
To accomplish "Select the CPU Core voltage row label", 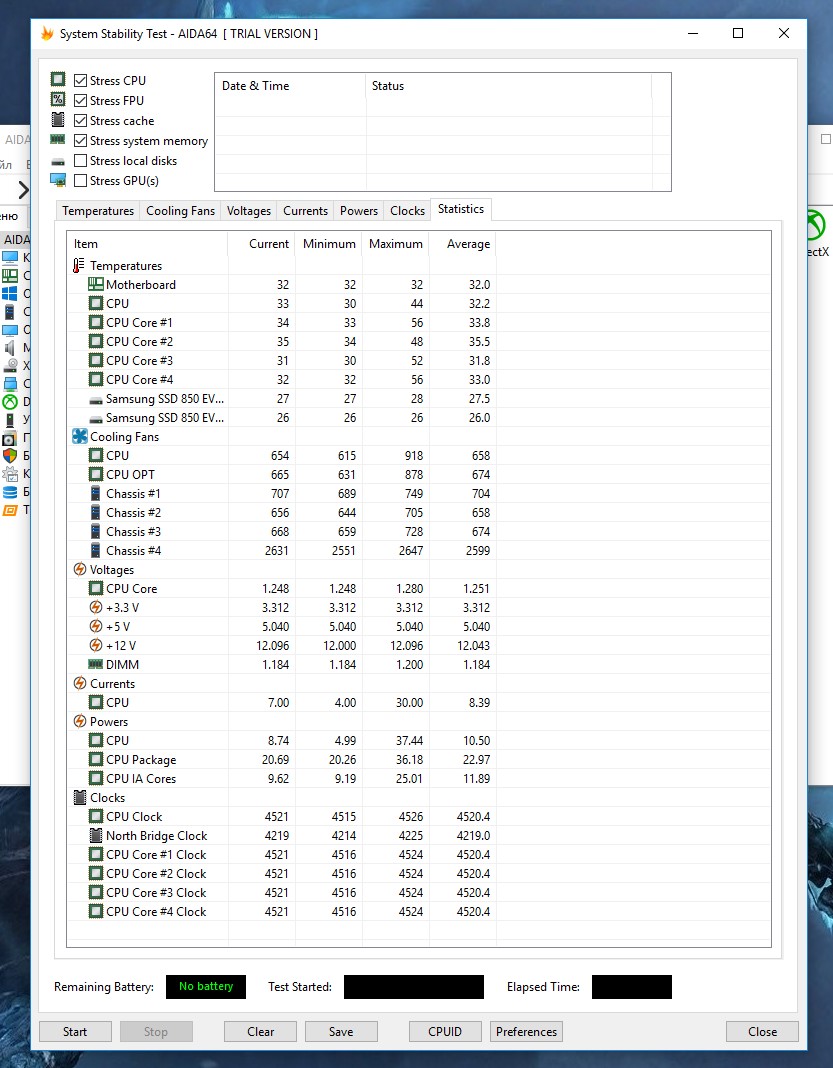I will click(131, 588).
